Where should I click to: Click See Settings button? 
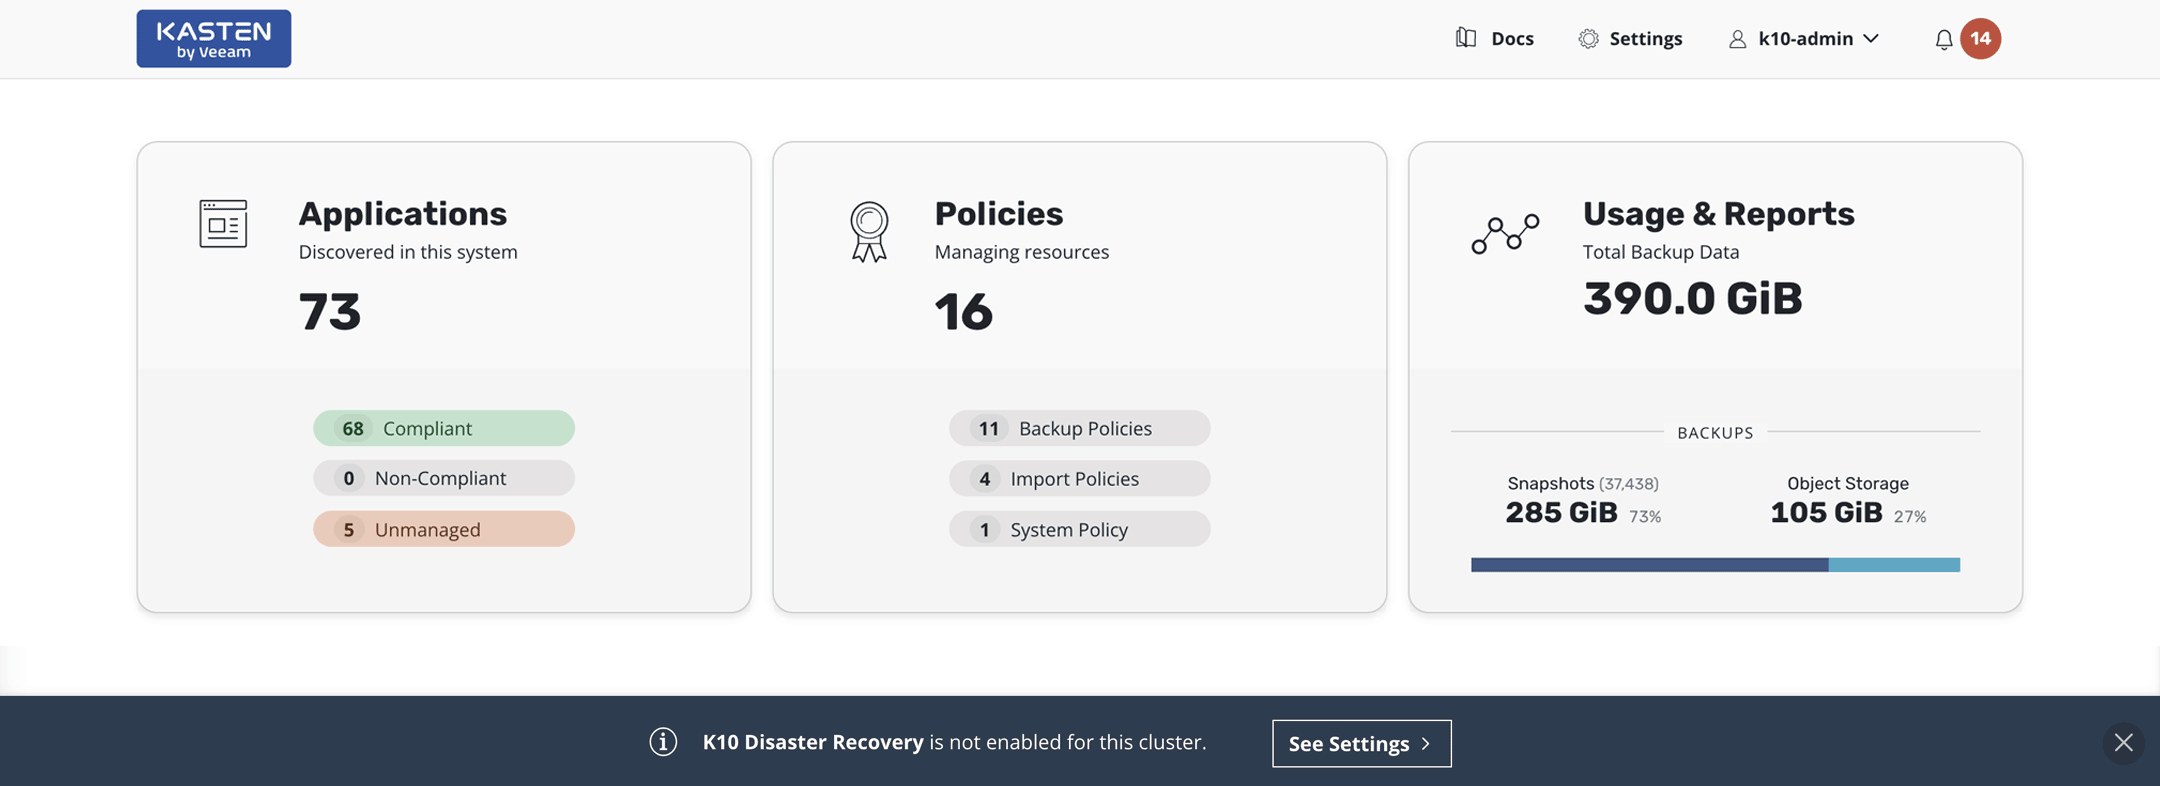1361,743
